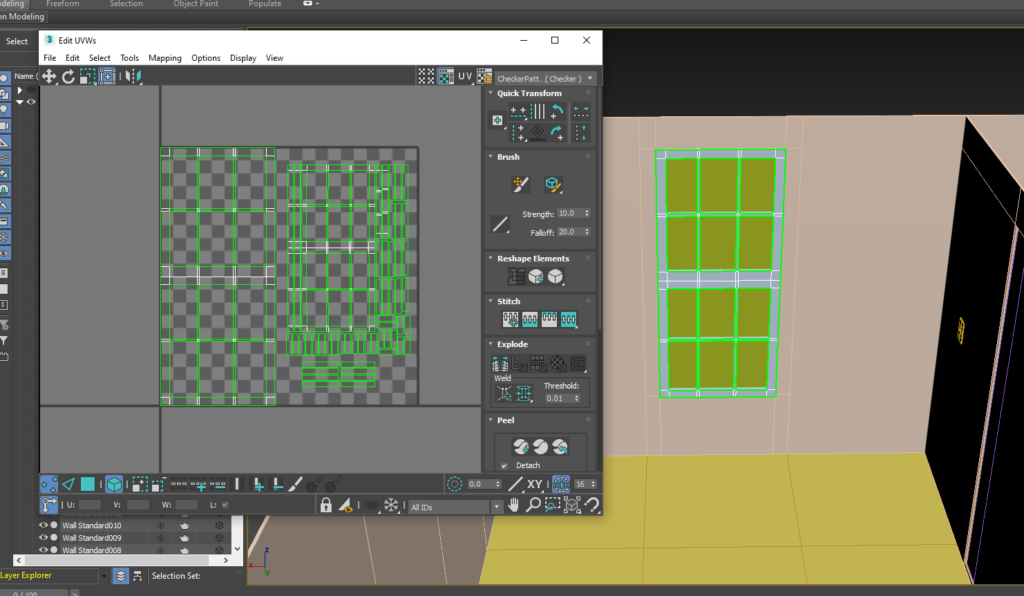This screenshot has width=1024, height=596.
Task: Activate the Rotate tool in the UV editor
Action: tap(68, 77)
